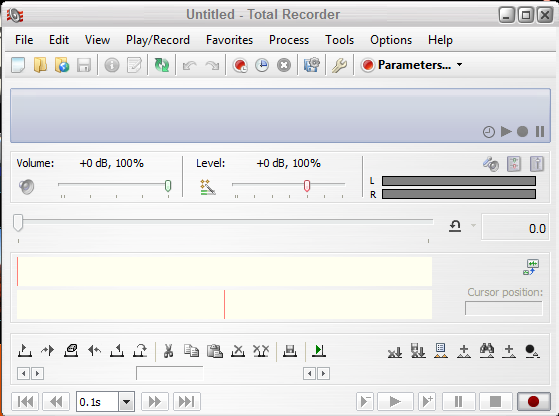This screenshot has width=559, height=416.
Task: Click the green convert arrows icon
Action: [x=161, y=65]
